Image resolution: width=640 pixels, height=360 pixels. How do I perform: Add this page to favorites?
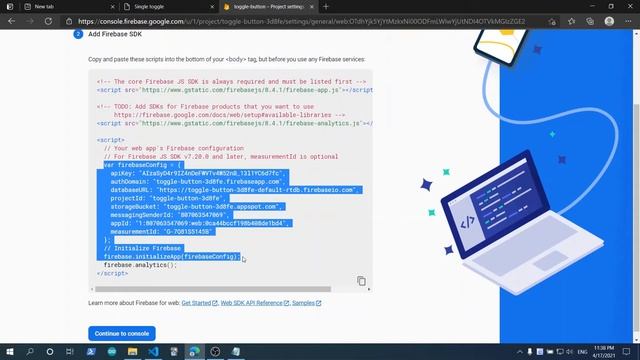[x=552, y=22]
